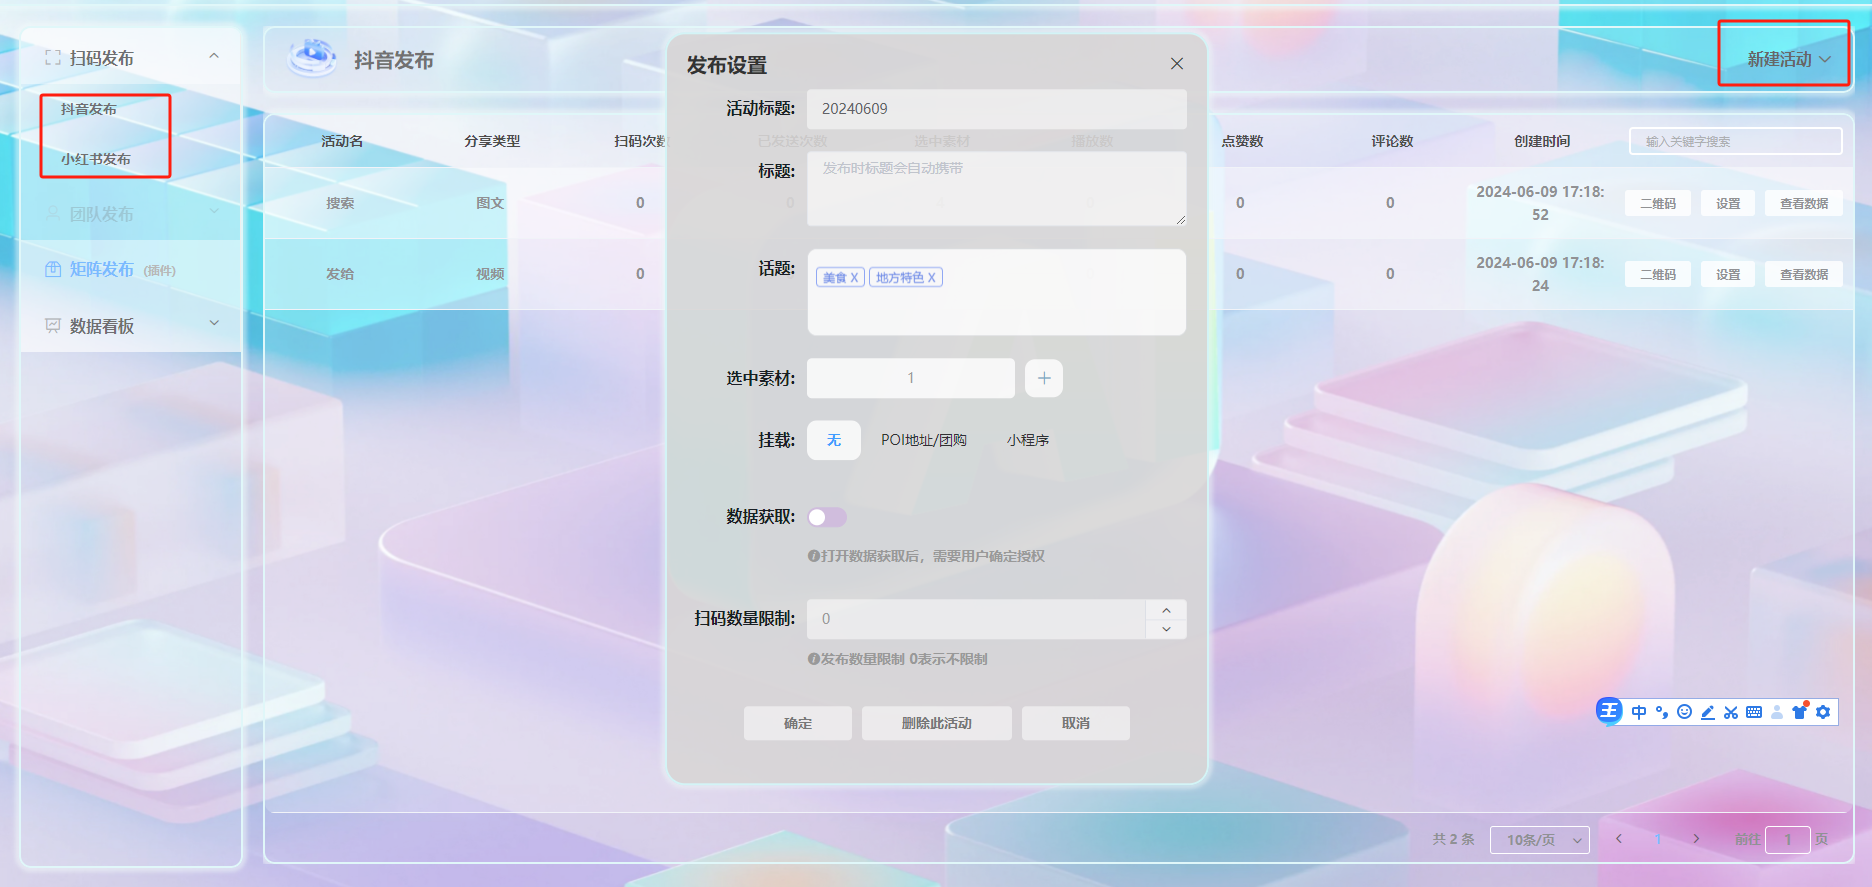Viewport: 1872px width, 887px height.
Task: Click the 分享类型 column header
Action: click(492, 141)
